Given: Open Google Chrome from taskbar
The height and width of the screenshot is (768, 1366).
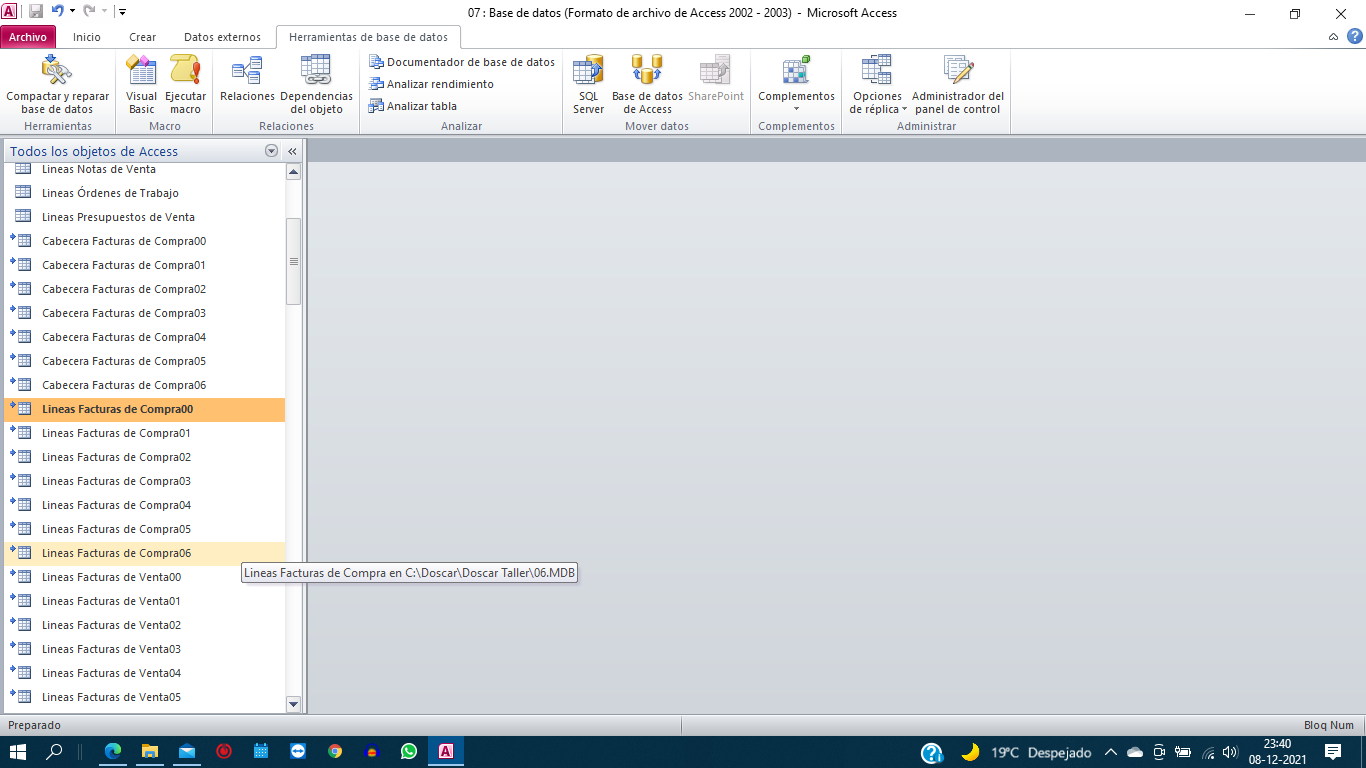Looking at the screenshot, I should tap(335, 751).
